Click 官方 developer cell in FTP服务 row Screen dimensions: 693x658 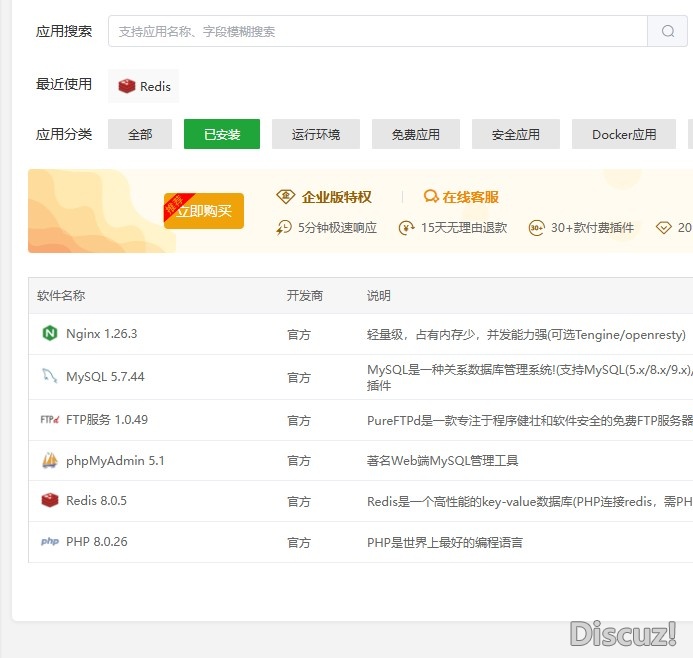click(299, 420)
